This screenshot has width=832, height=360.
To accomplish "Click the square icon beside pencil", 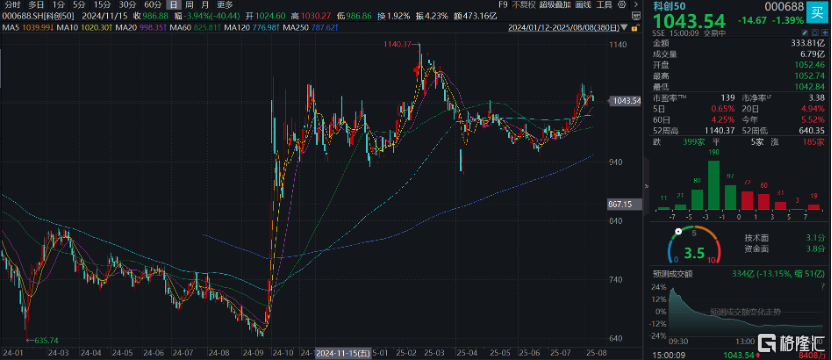I will tap(815, 33).
